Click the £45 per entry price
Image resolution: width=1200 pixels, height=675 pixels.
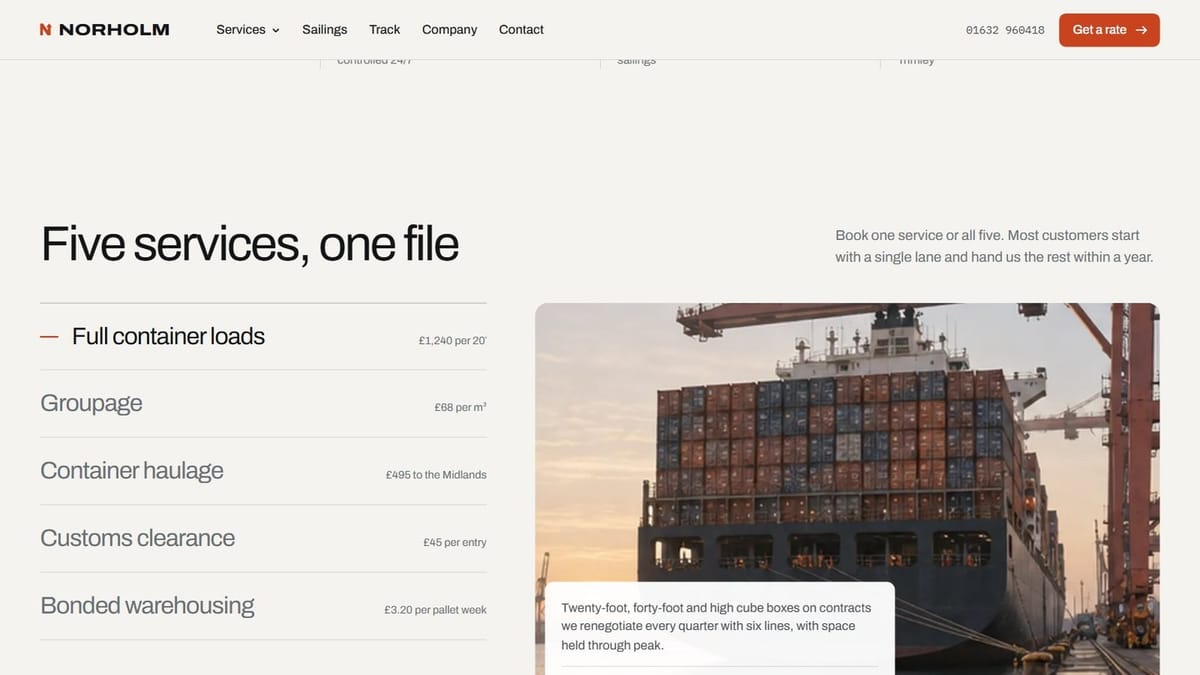(x=455, y=543)
